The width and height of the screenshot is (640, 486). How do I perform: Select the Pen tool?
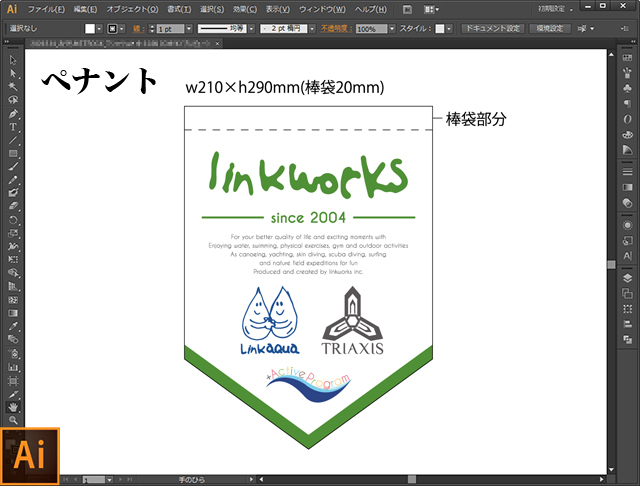(x=13, y=113)
